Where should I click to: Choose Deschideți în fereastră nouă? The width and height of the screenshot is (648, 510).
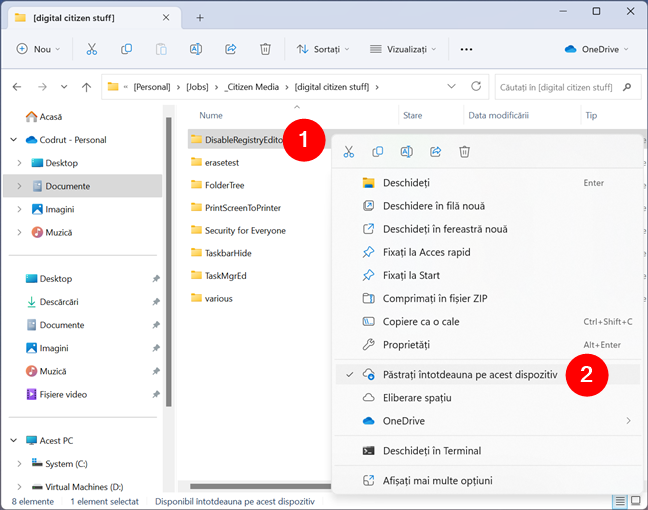488,229
